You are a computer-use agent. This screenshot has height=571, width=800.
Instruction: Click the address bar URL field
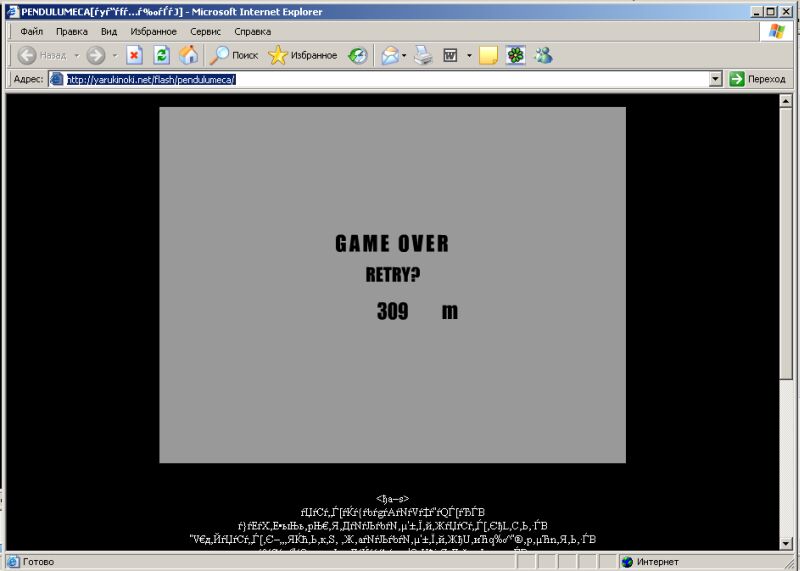(x=380, y=79)
